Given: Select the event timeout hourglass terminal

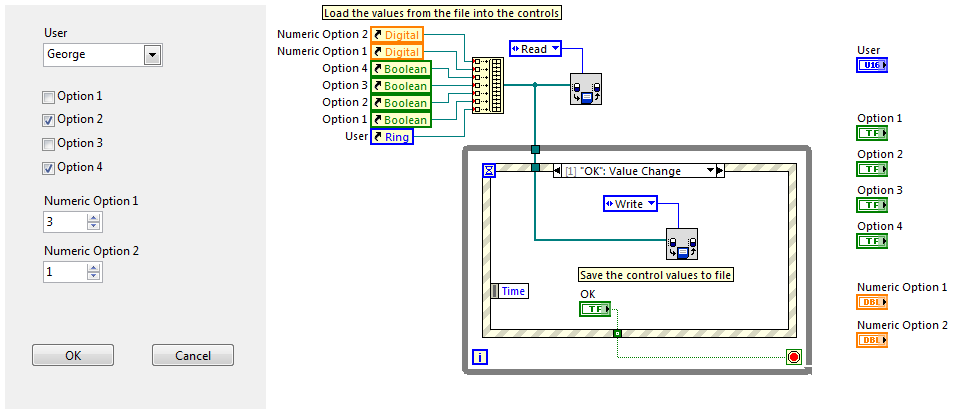Looking at the screenshot, I should point(489,171).
